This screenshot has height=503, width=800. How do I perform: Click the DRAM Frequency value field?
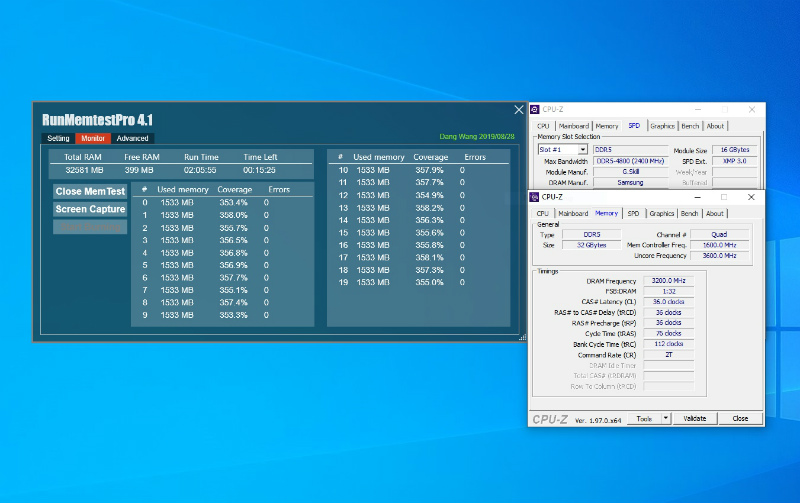pos(669,282)
